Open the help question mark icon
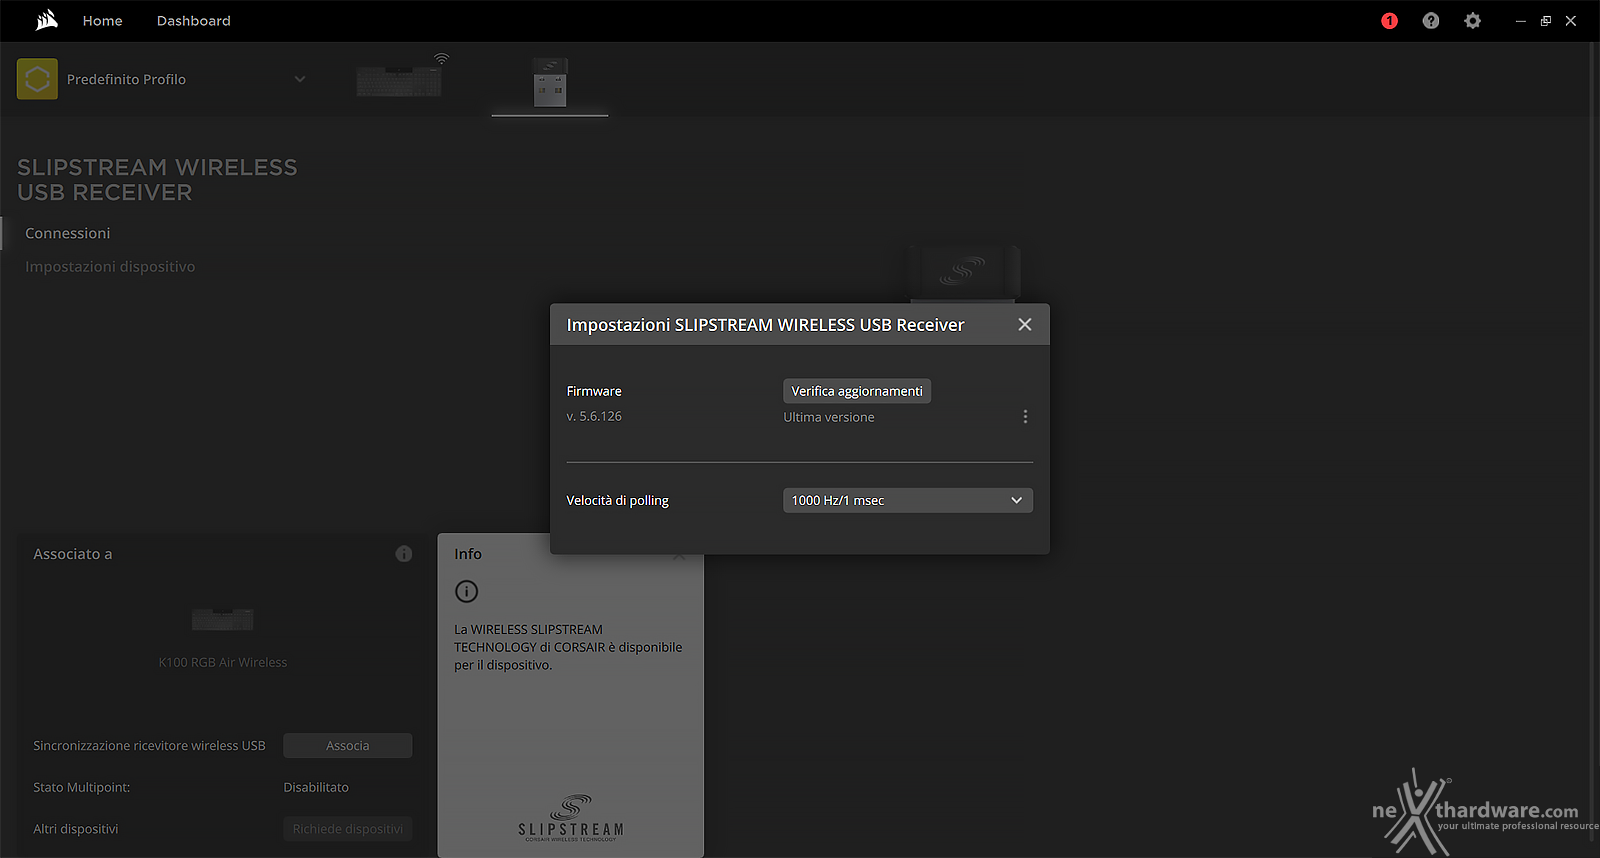 coord(1431,21)
